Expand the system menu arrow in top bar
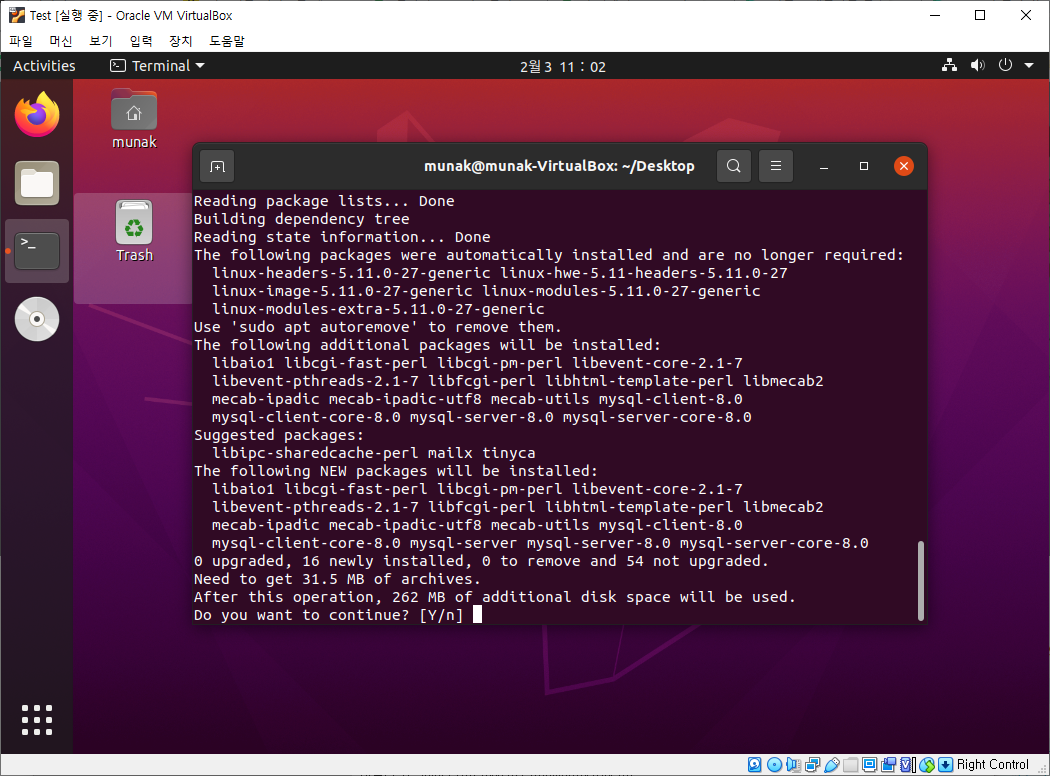 pyautogui.click(x=1029, y=66)
